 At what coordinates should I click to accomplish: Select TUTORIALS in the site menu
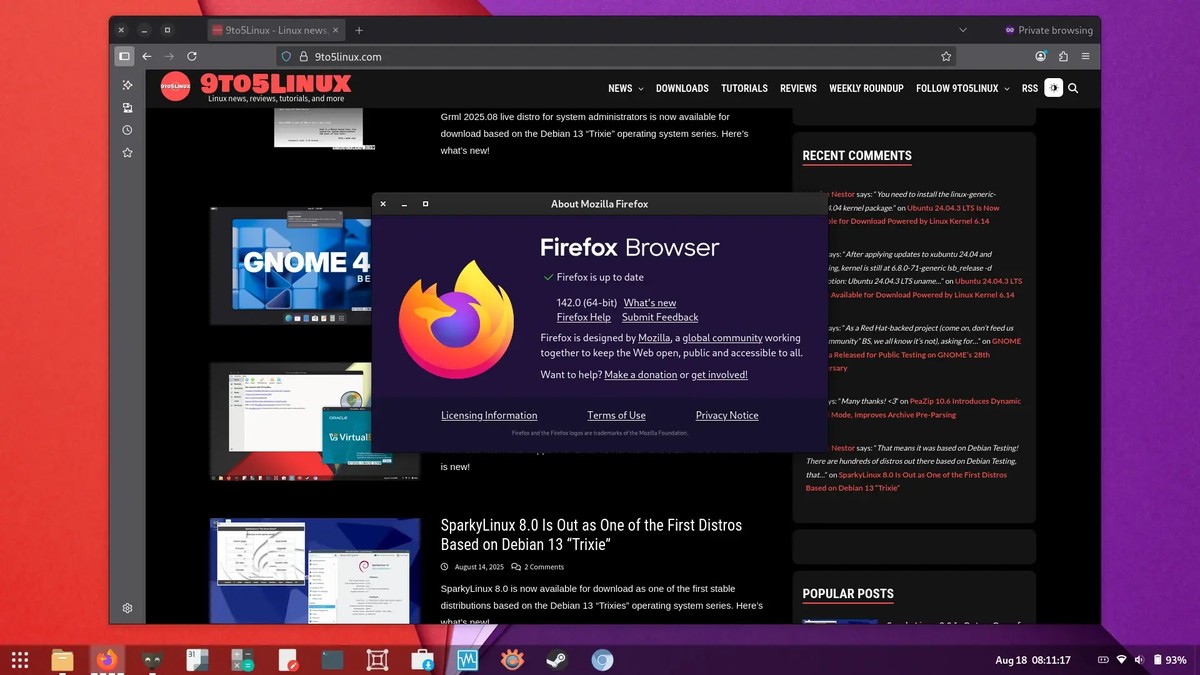[x=744, y=89]
